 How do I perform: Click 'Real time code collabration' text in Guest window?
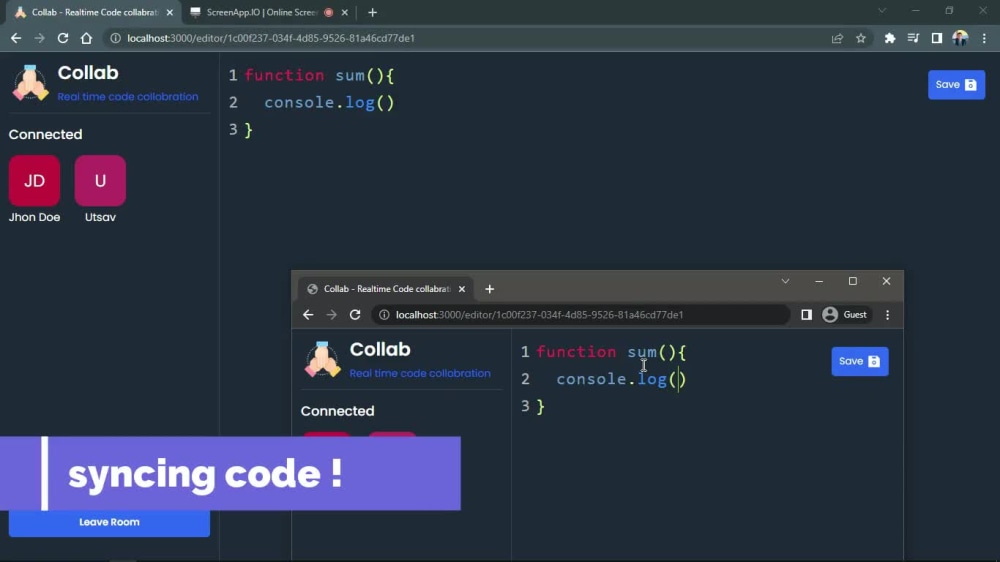tap(420, 374)
